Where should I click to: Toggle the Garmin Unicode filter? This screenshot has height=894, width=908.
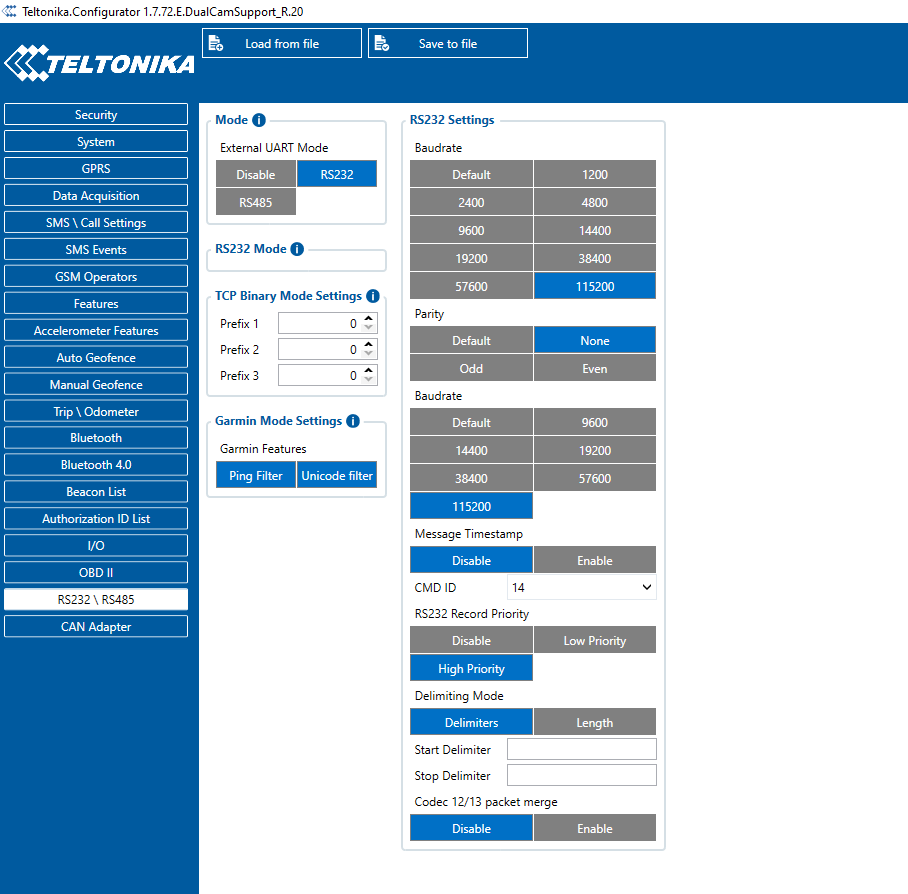pyautogui.click(x=337, y=475)
